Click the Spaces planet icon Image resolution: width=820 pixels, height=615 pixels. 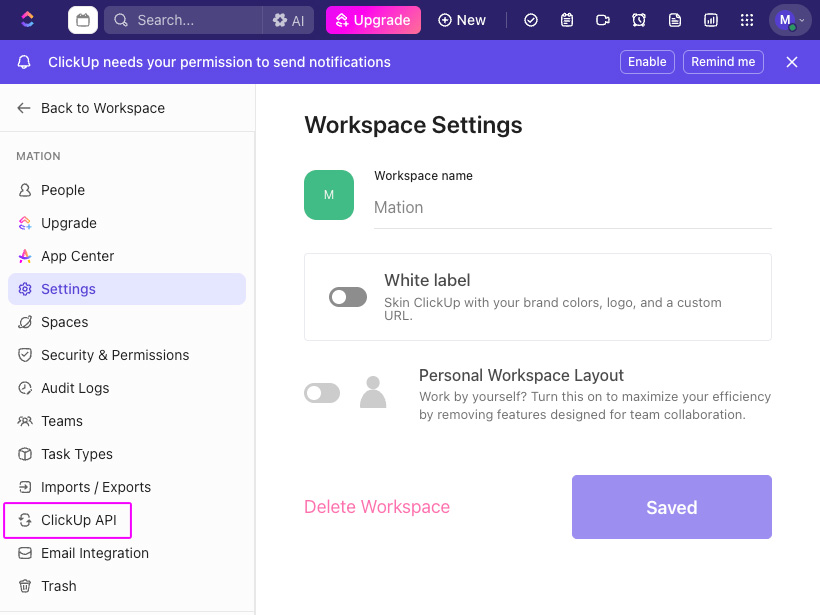25,322
